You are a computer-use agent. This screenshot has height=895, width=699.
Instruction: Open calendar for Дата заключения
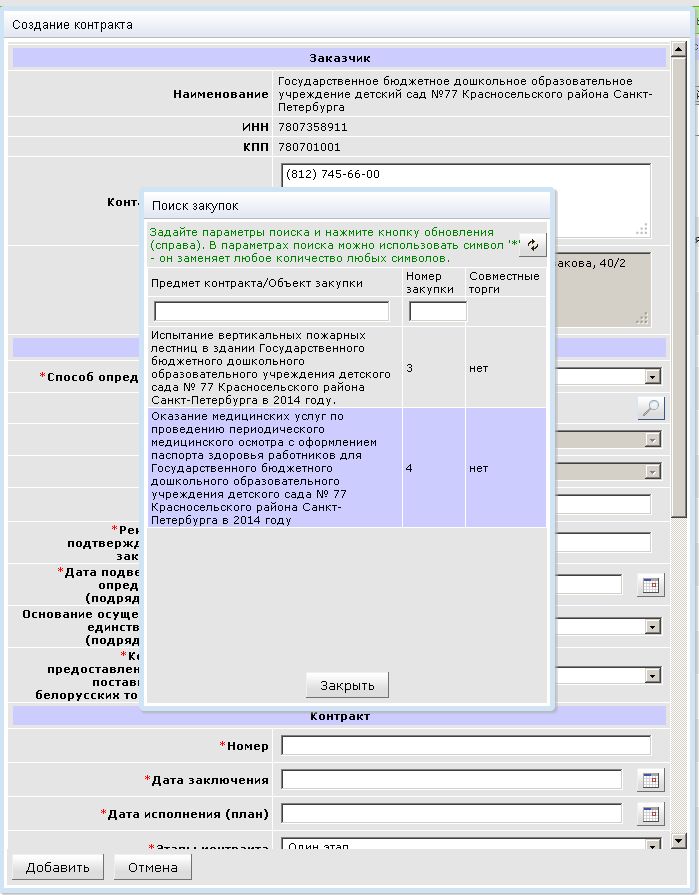pos(650,780)
